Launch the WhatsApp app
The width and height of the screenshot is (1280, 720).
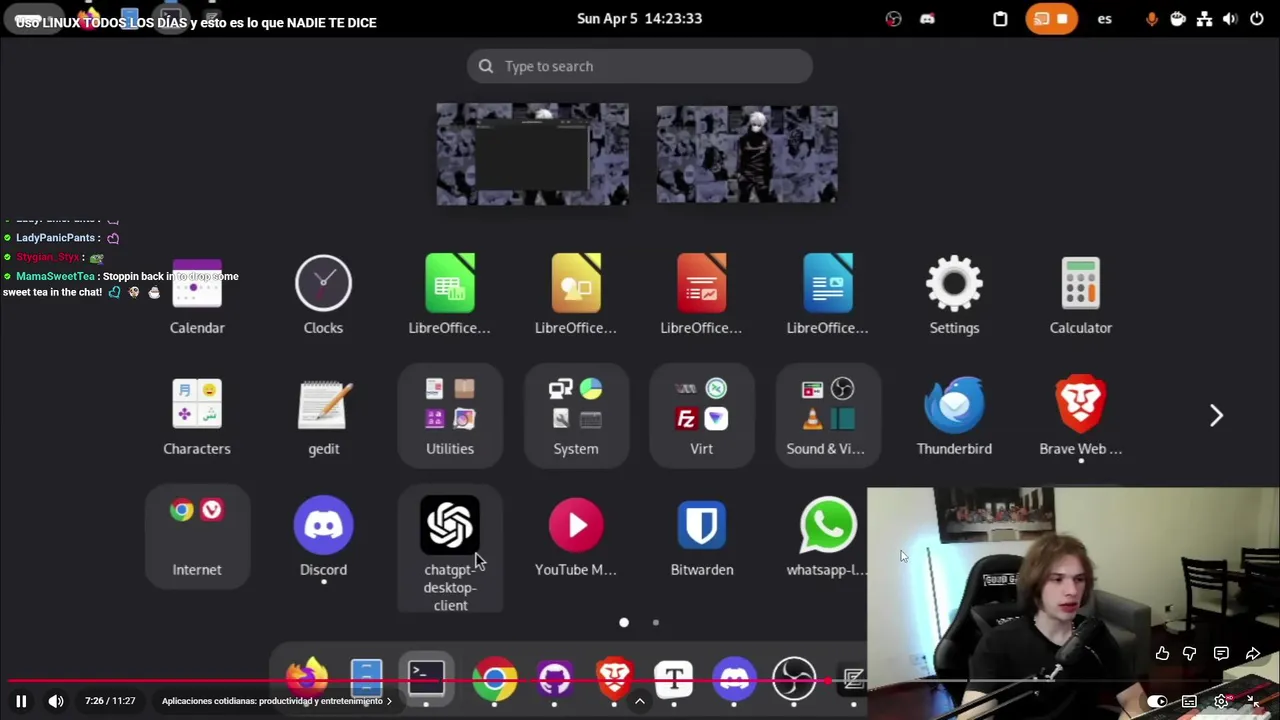(x=827, y=537)
